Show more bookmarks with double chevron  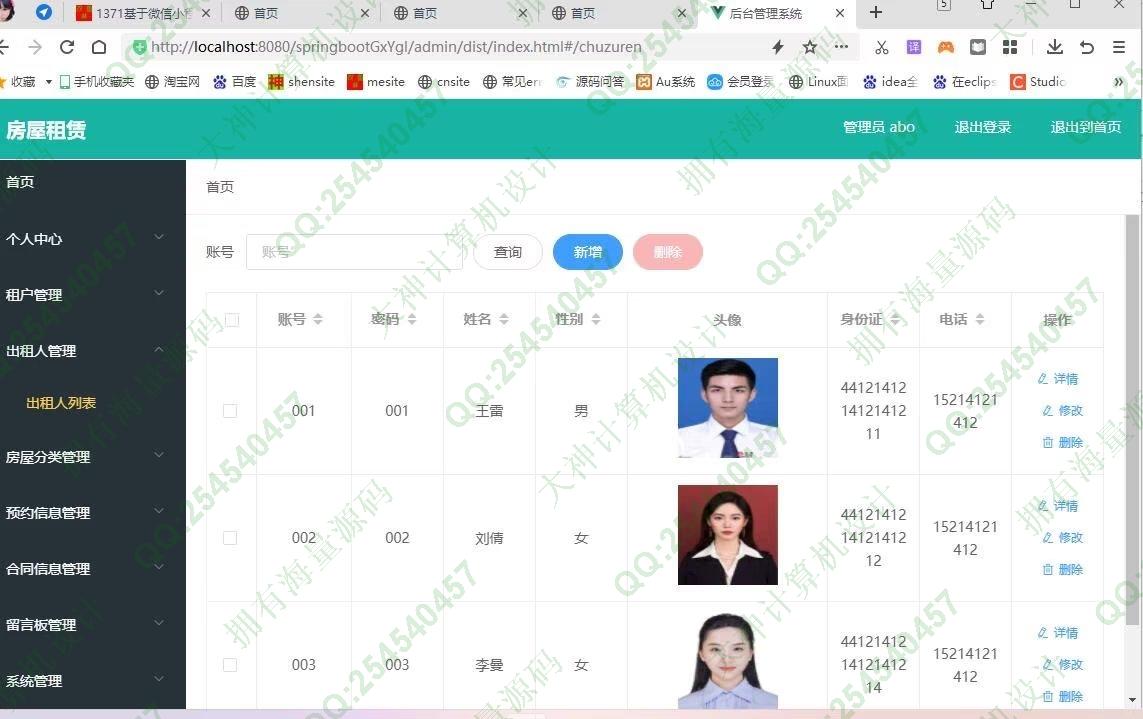click(1119, 82)
